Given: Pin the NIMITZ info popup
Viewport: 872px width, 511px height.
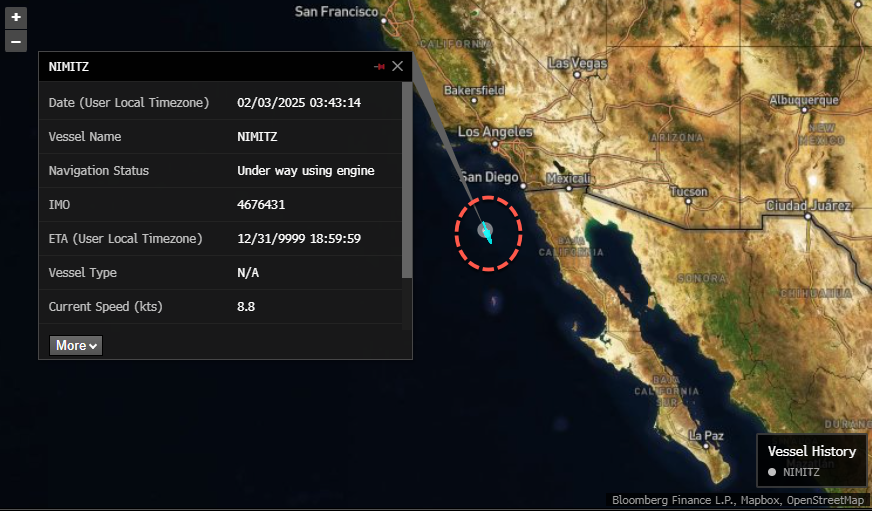Looking at the screenshot, I should [x=379, y=67].
